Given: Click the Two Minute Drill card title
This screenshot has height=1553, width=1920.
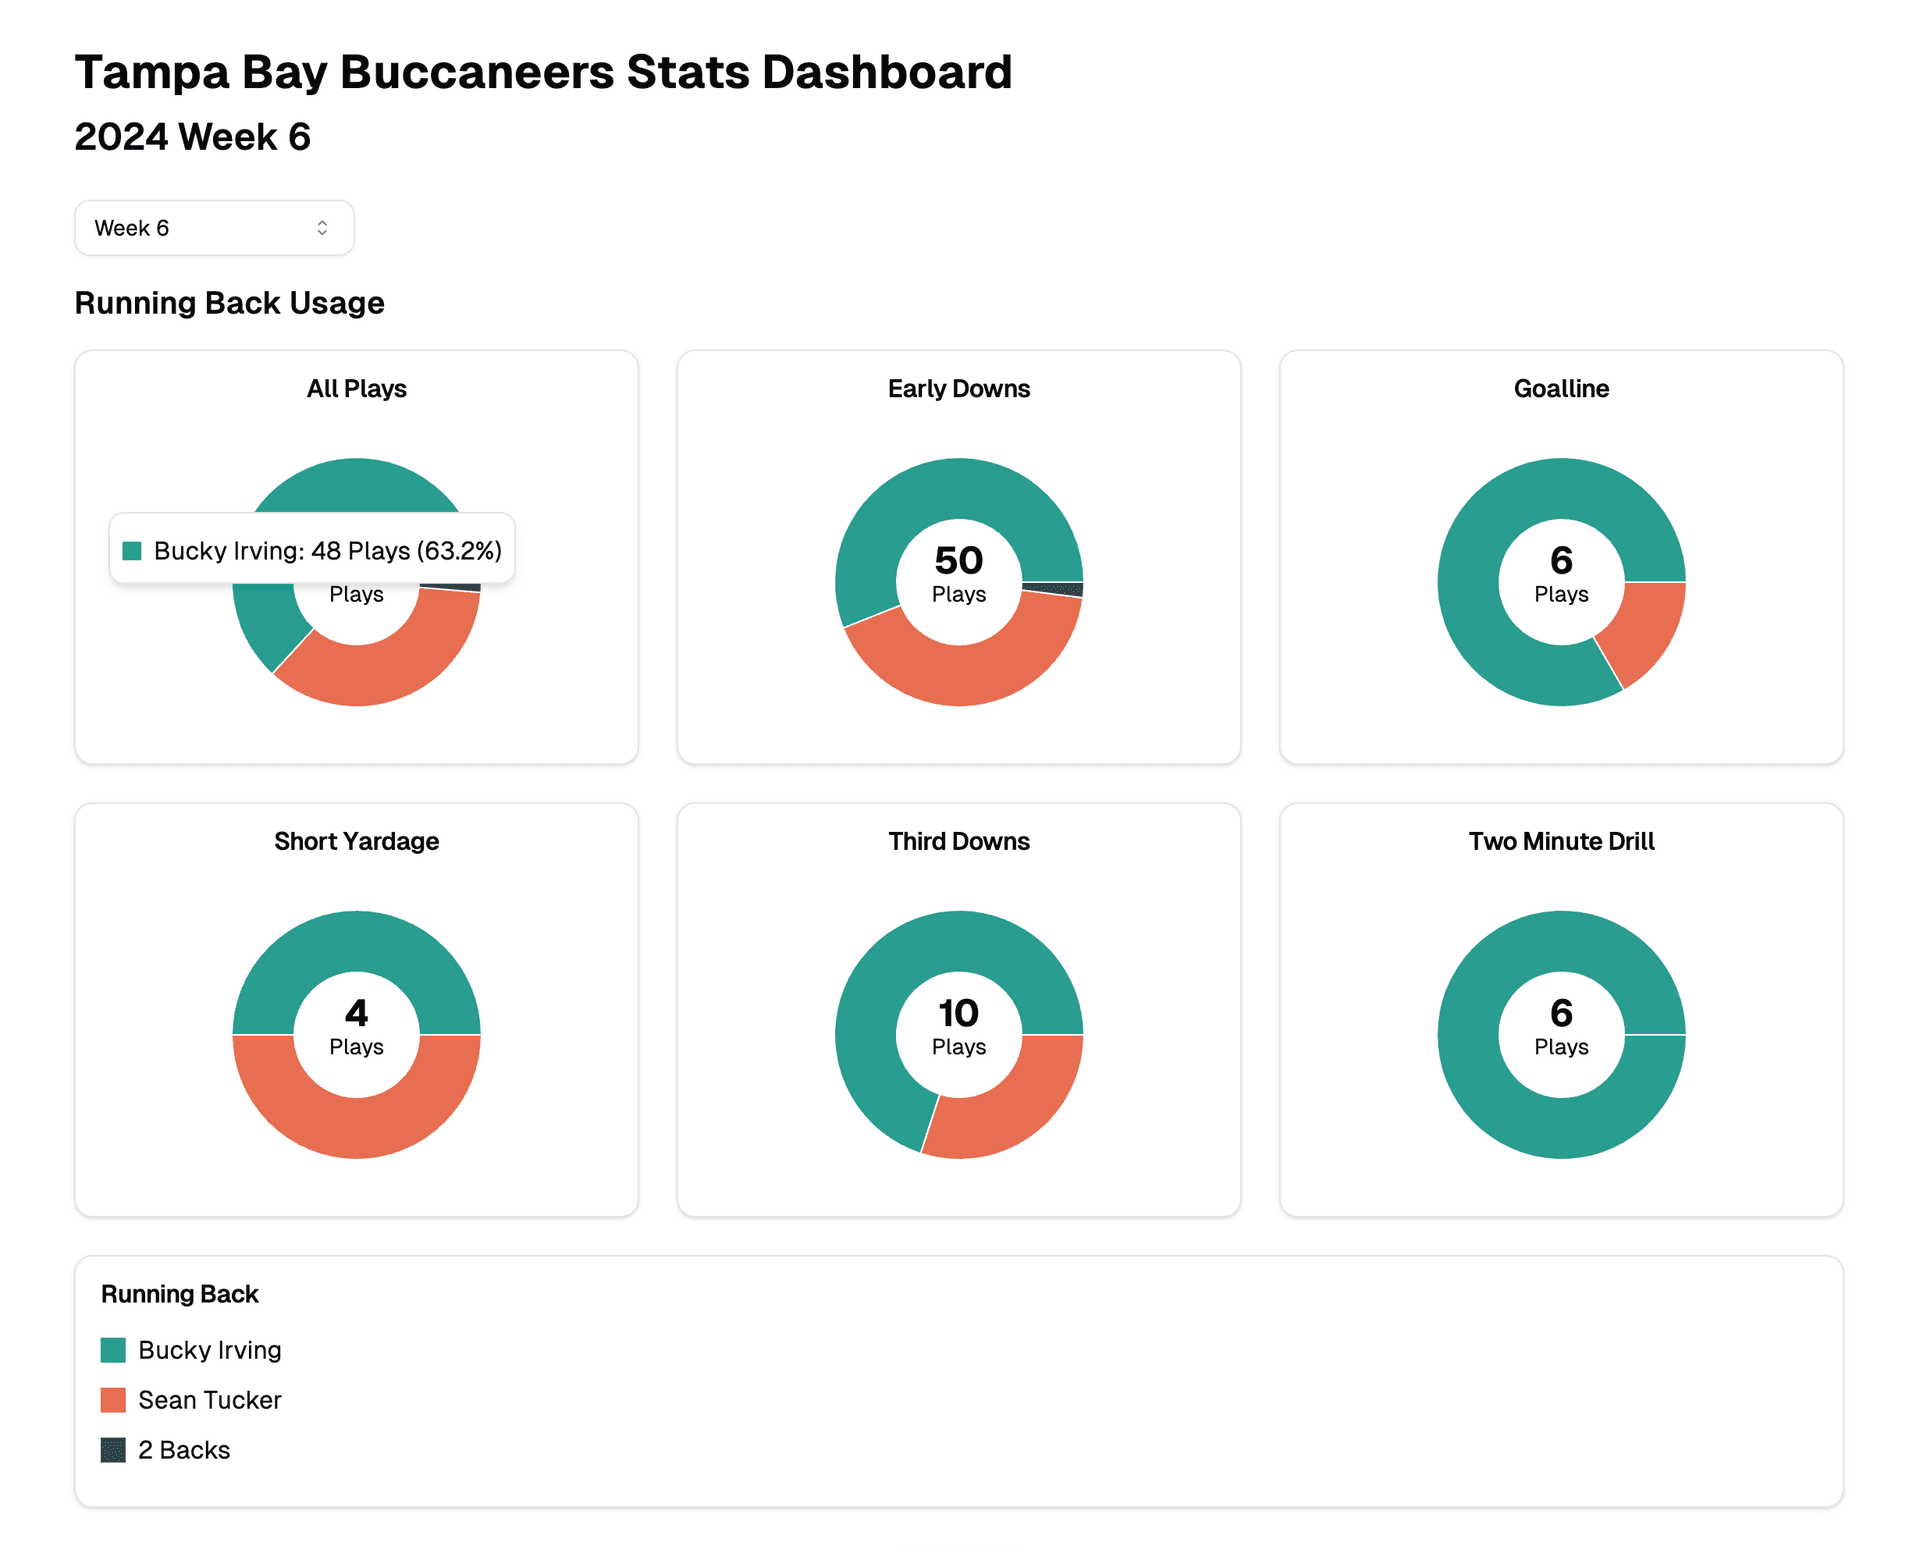Looking at the screenshot, I should click(1562, 842).
